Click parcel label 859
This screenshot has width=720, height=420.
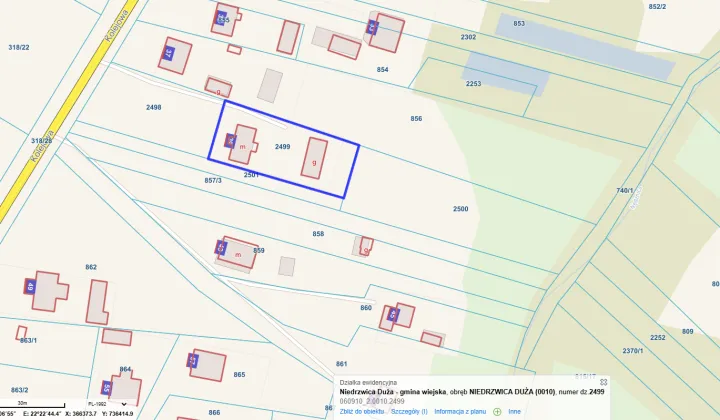pyautogui.click(x=259, y=251)
